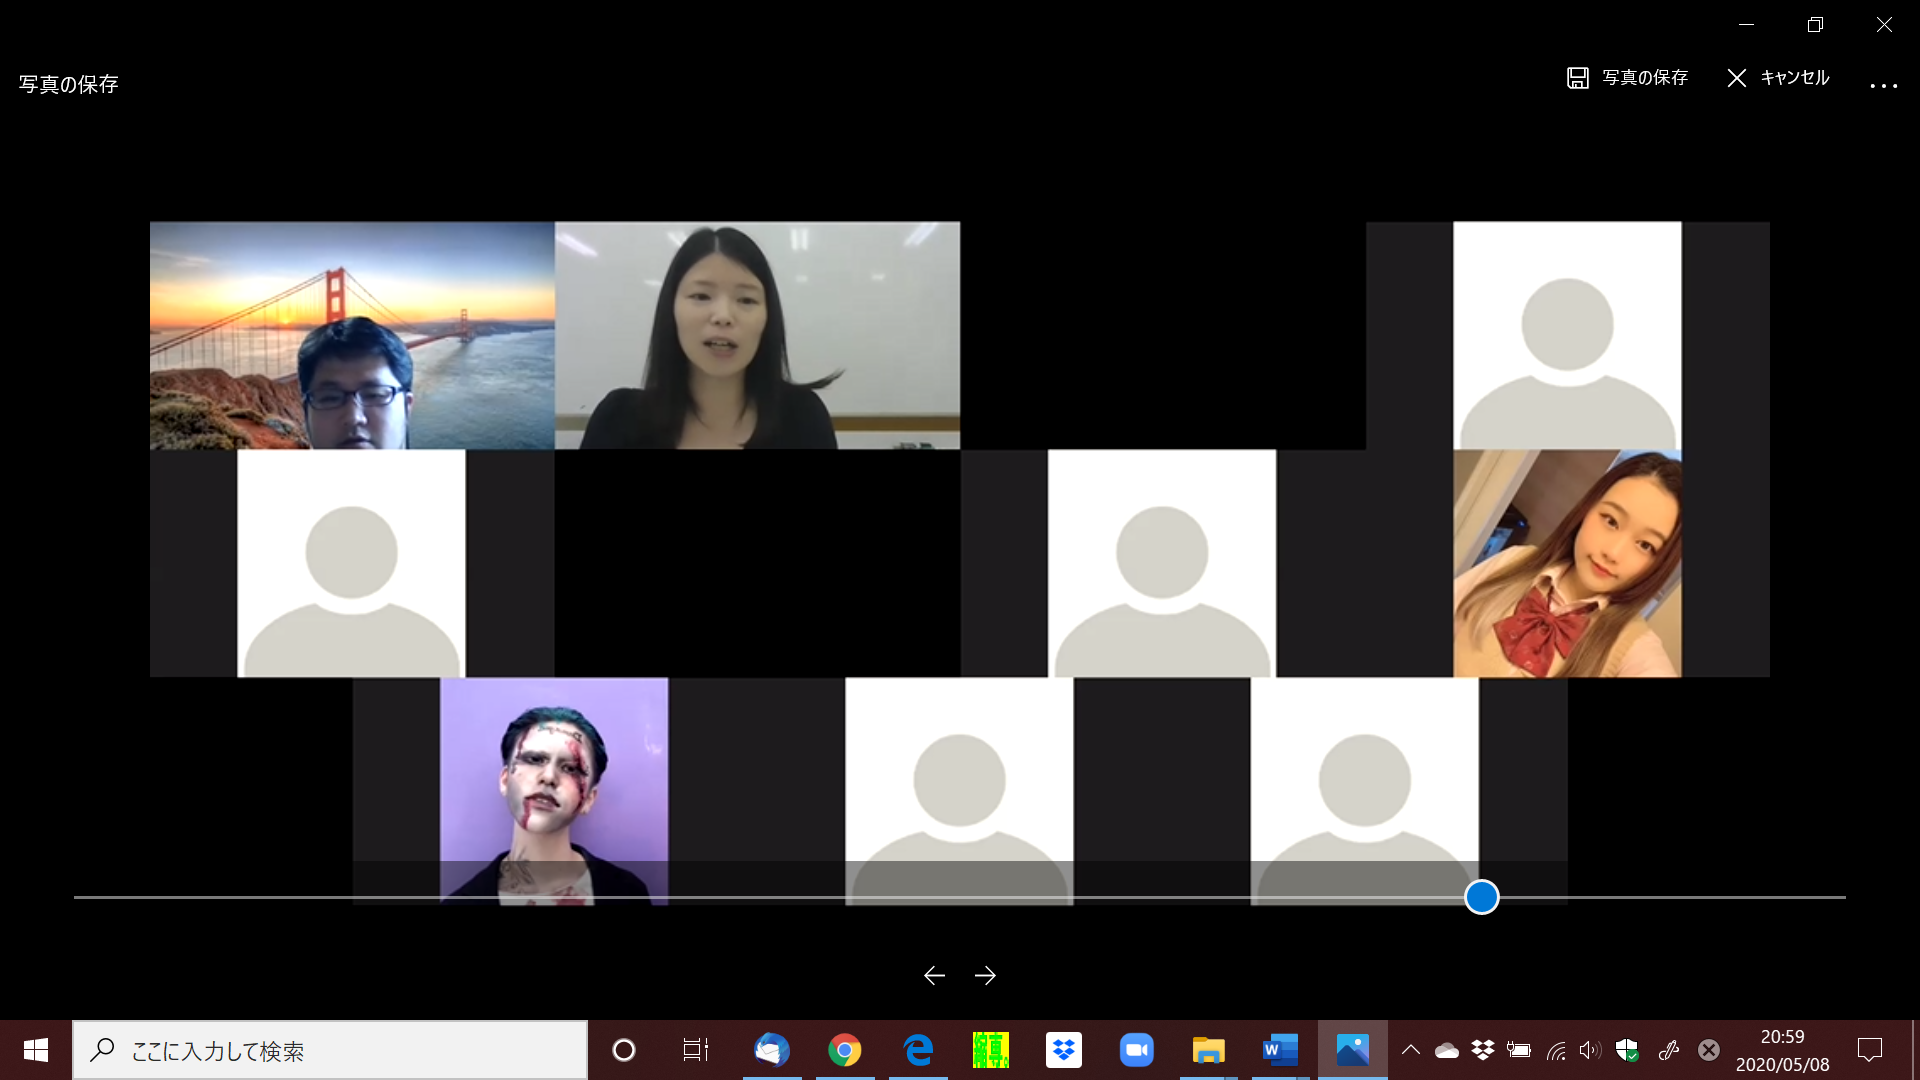This screenshot has height=1080, width=1920.
Task: Open Windows Security shield tray icon
Action: 1627,1050
